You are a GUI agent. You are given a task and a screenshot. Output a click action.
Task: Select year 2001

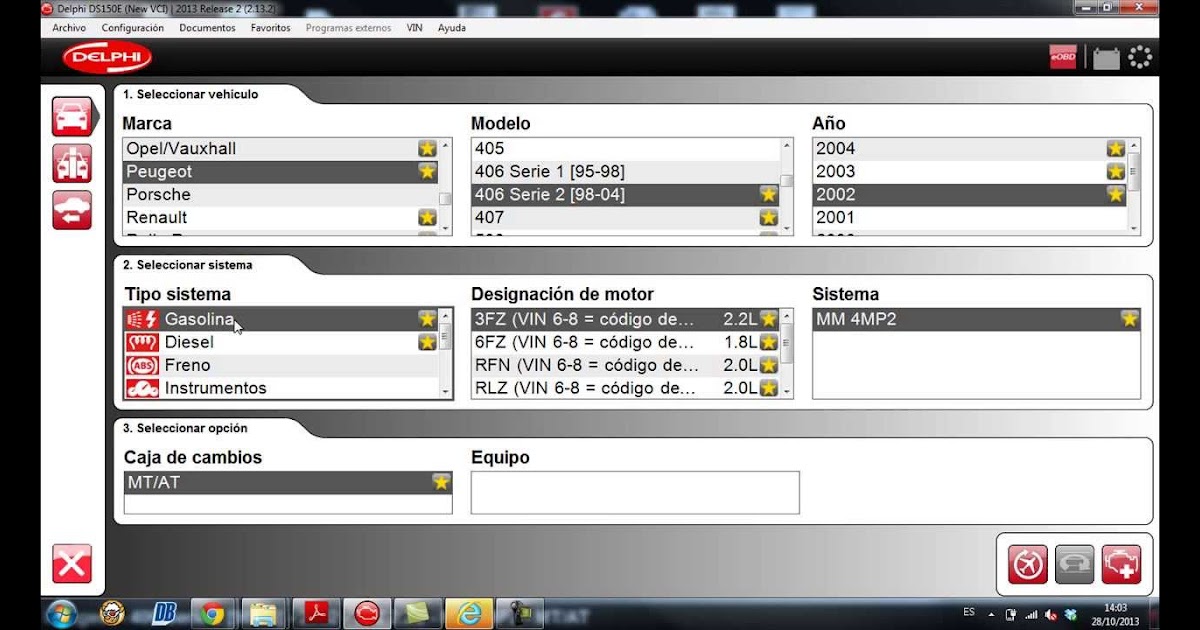click(x=970, y=217)
